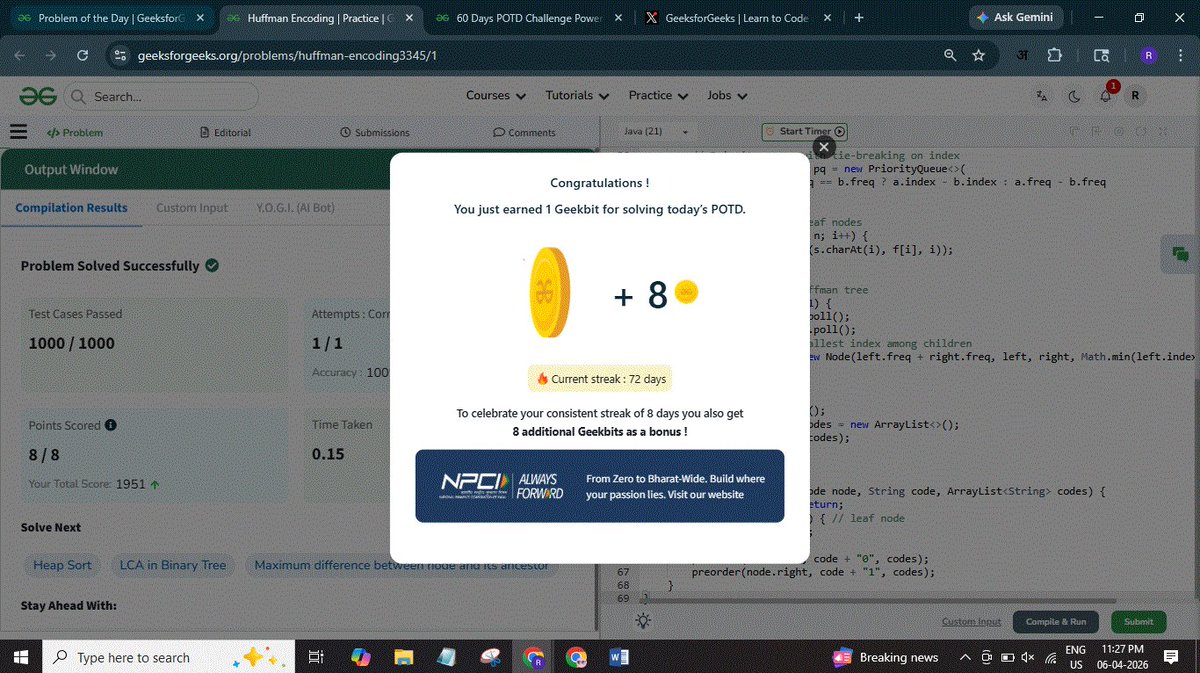Viewport: 1200px width, 673px height.
Task: Expand the Practice dropdown menu
Action: 657,96
